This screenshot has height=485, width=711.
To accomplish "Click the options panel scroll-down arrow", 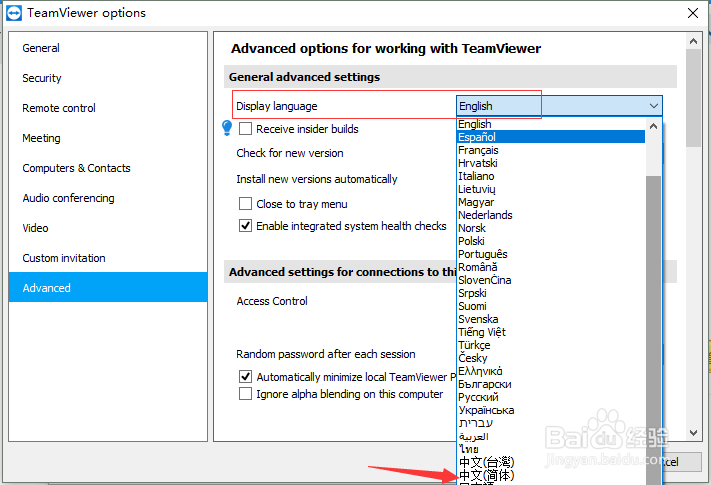I will click(x=693, y=433).
